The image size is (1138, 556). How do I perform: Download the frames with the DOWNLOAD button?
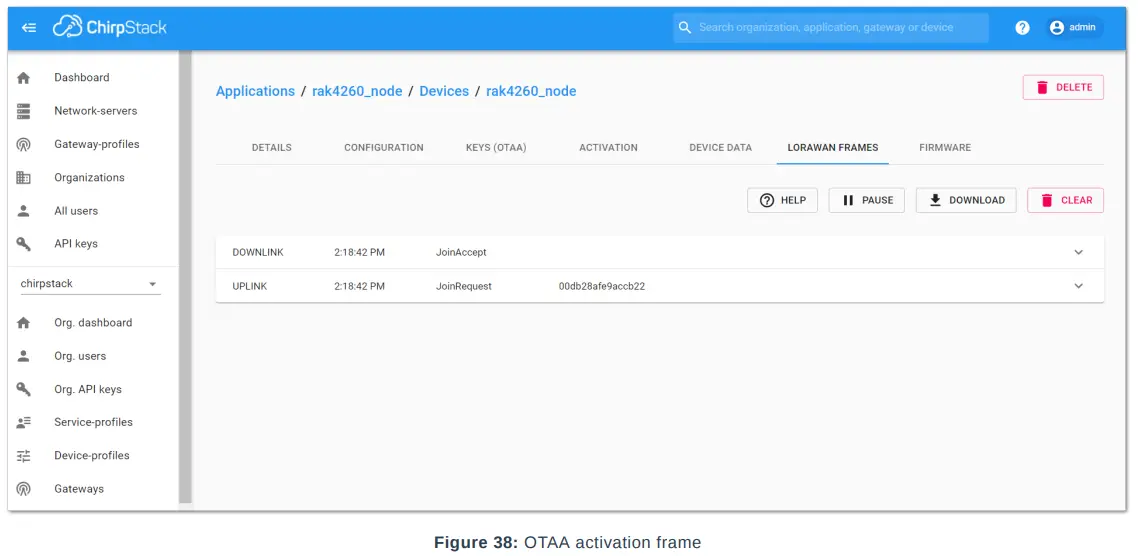tap(966, 200)
